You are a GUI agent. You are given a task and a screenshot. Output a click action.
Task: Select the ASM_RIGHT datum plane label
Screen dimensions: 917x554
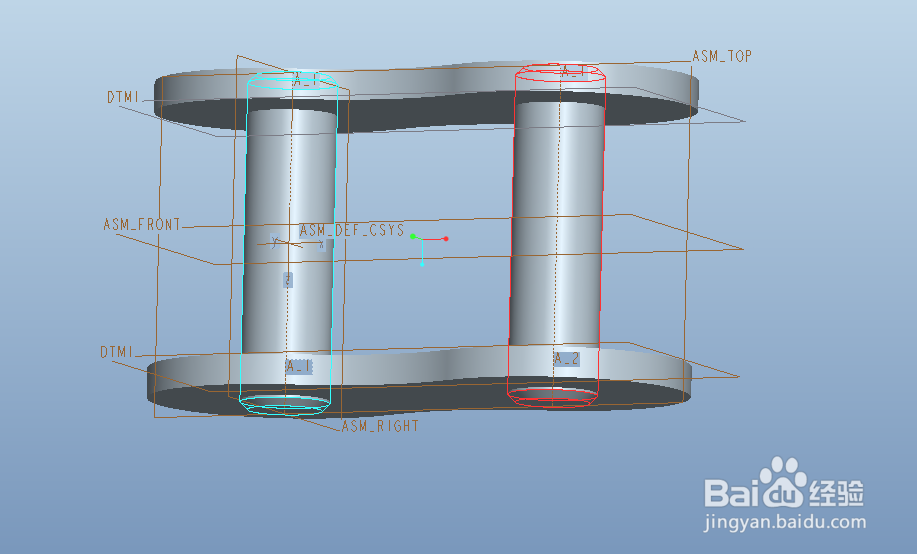coord(380,426)
